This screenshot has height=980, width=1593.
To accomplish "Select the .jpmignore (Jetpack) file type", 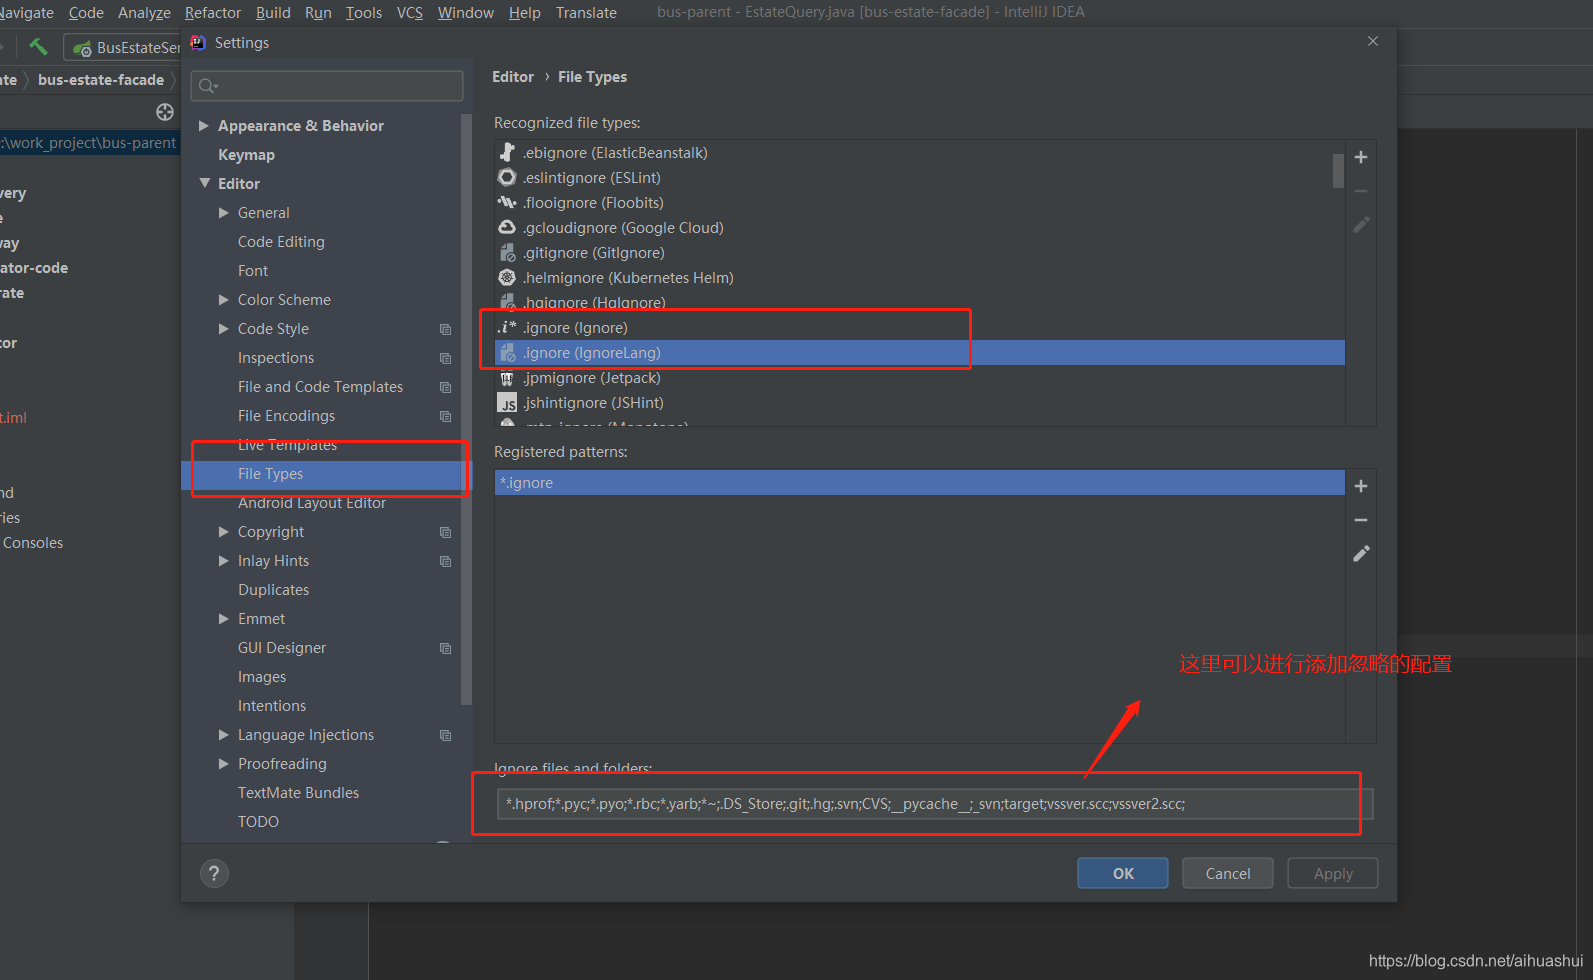I will coord(919,377).
